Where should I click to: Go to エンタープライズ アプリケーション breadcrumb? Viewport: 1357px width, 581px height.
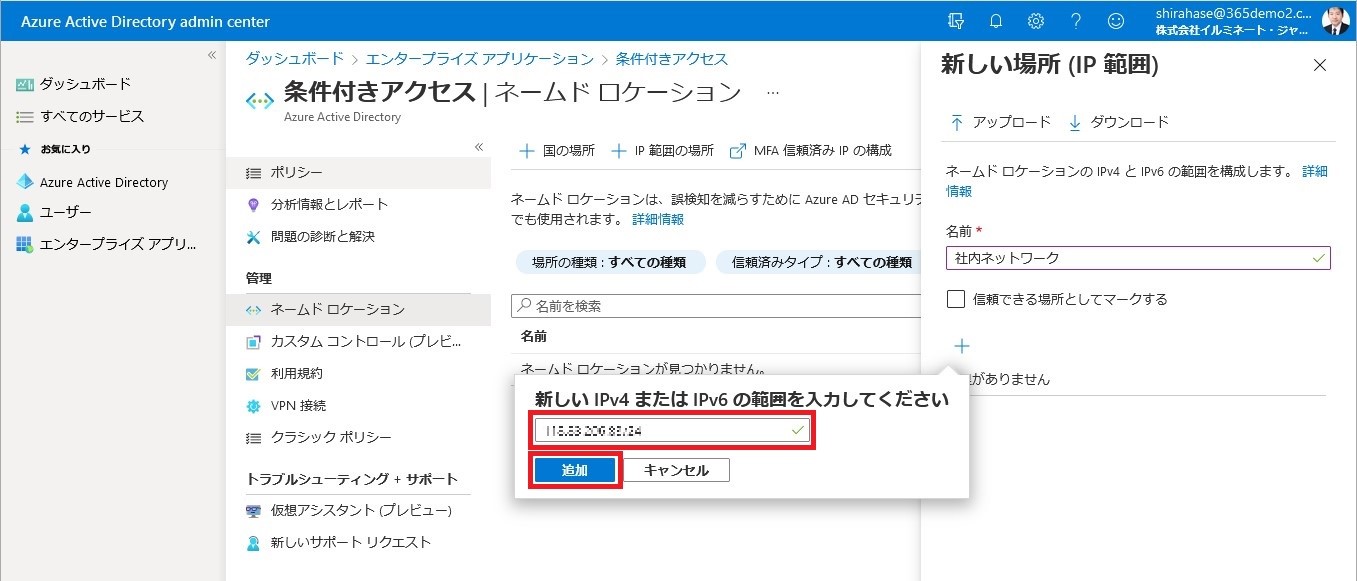(x=480, y=59)
